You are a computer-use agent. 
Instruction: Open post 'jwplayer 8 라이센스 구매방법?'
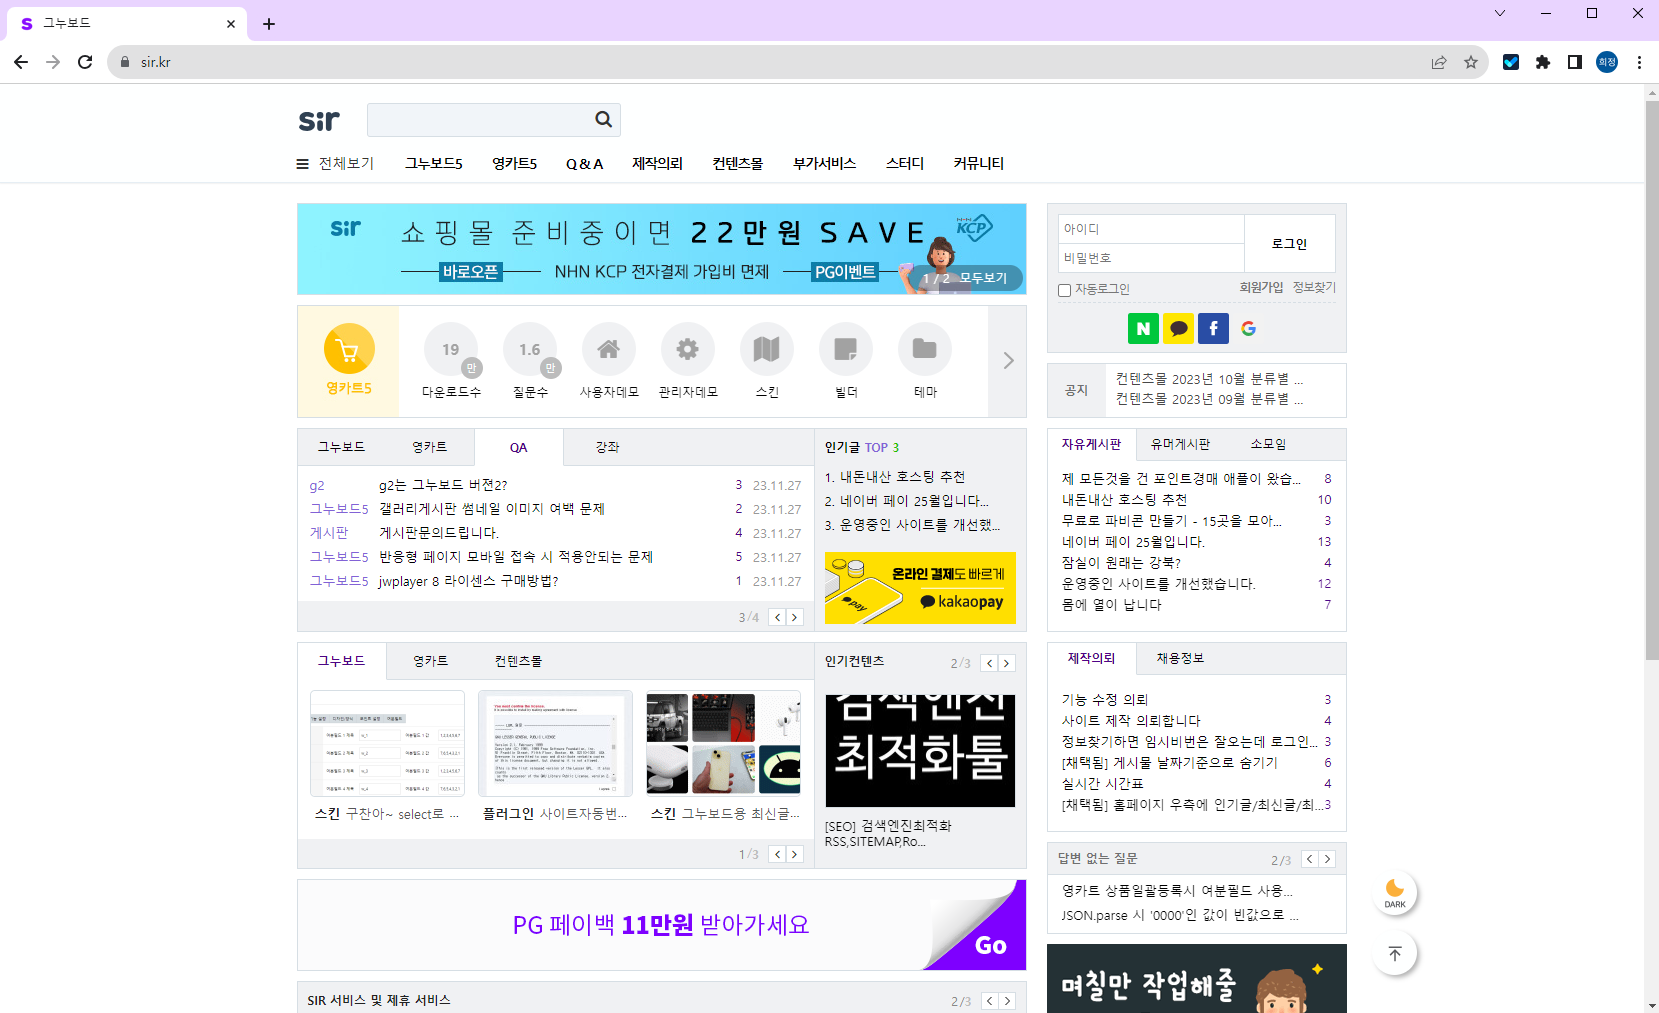(x=468, y=581)
